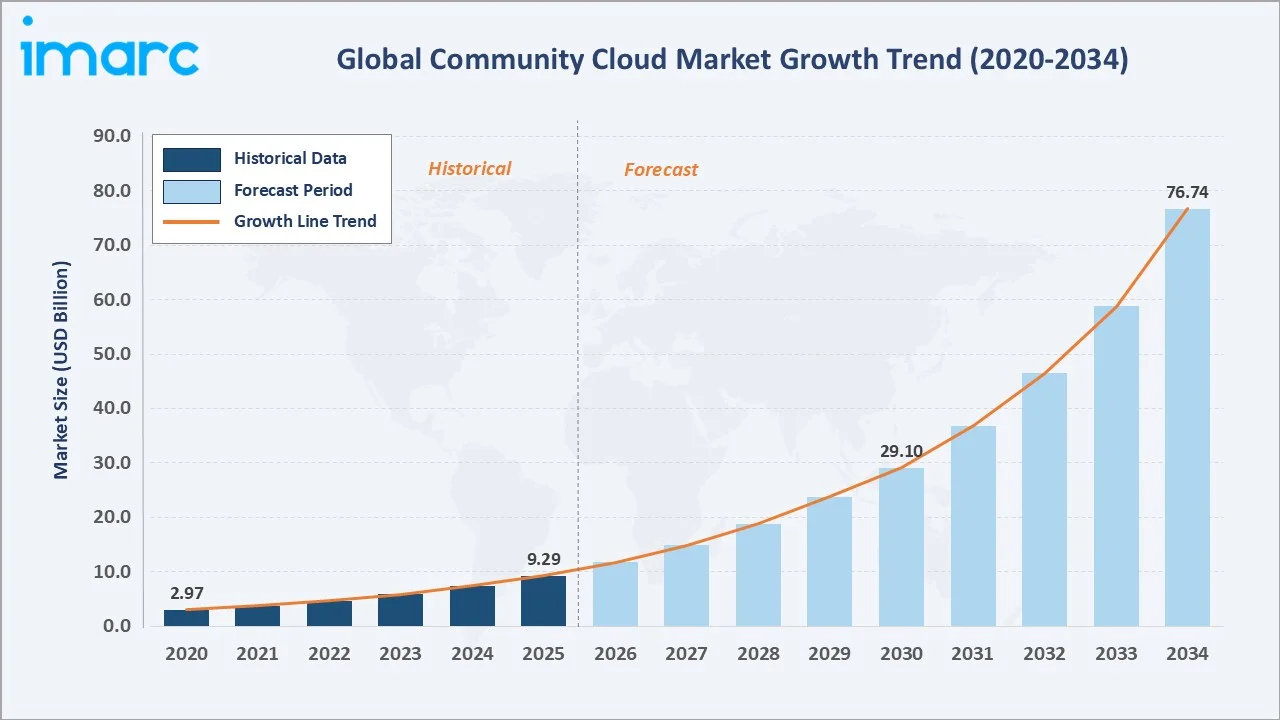Click the Historical Data legend swatch
This screenshot has width=1280, height=720.
click(x=191, y=159)
